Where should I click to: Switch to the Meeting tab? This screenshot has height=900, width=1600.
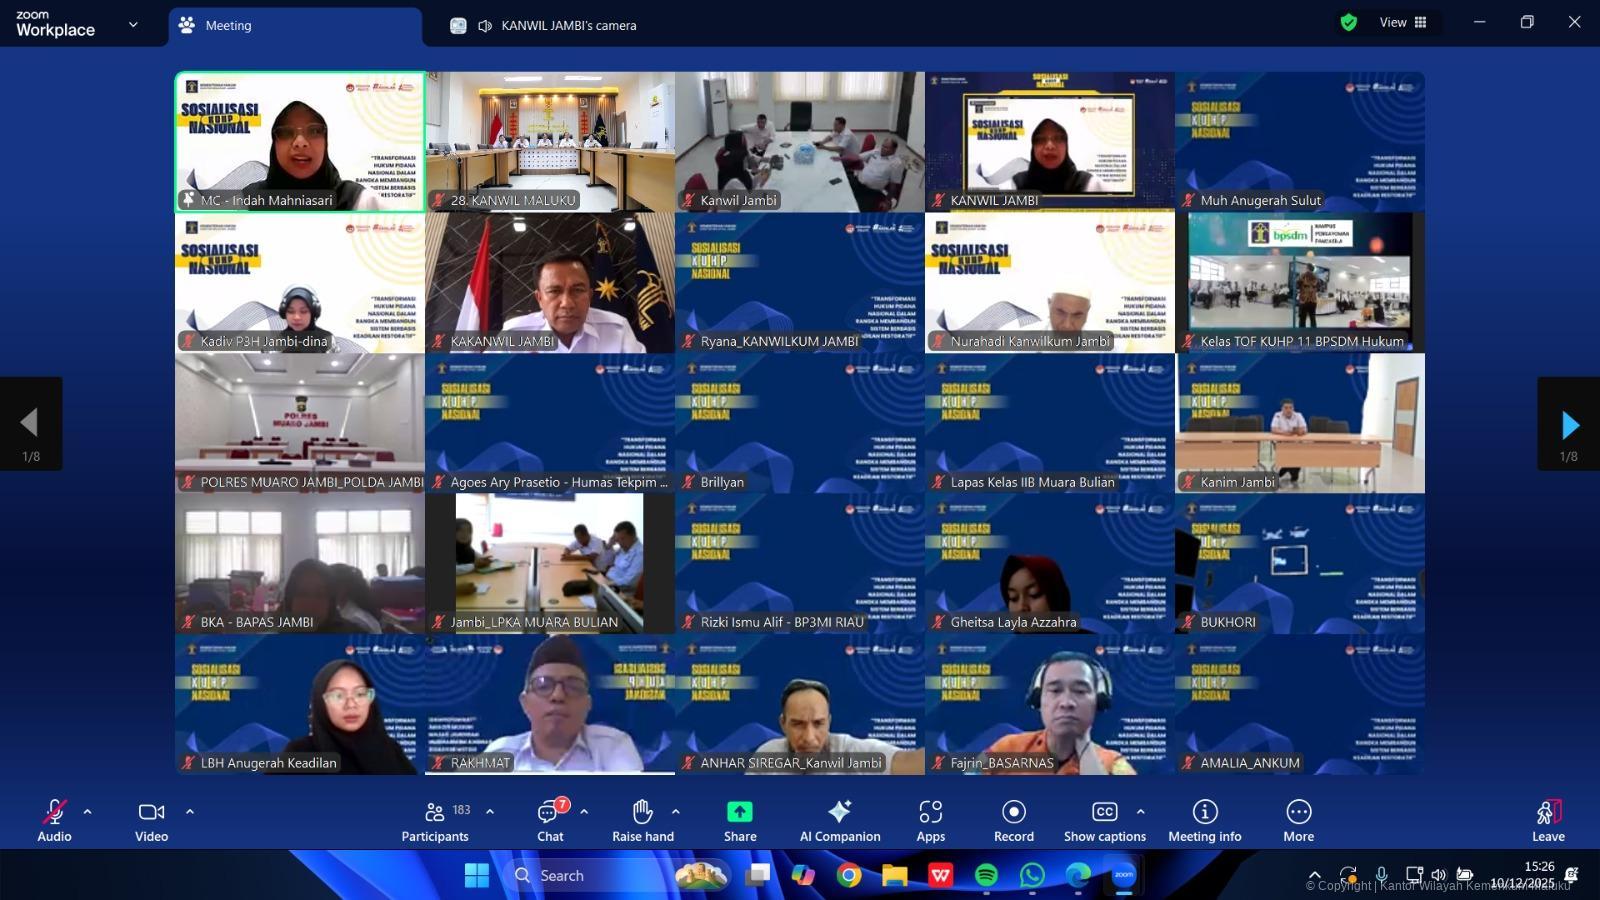pos(228,26)
